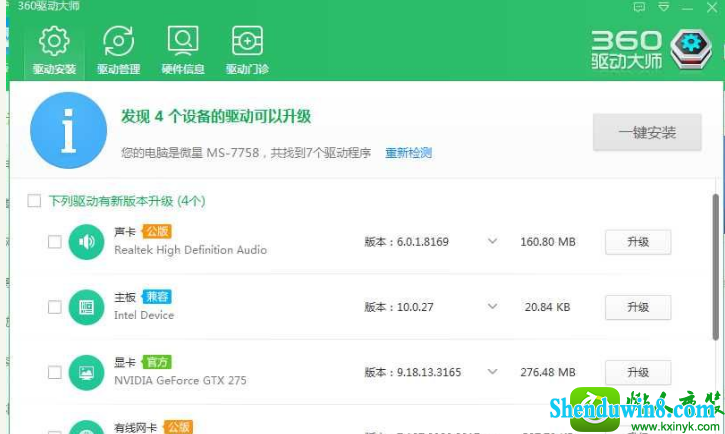Click the 公版 tag next to 有线网卡
This screenshot has height=434, width=725.
[x=178, y=427]
